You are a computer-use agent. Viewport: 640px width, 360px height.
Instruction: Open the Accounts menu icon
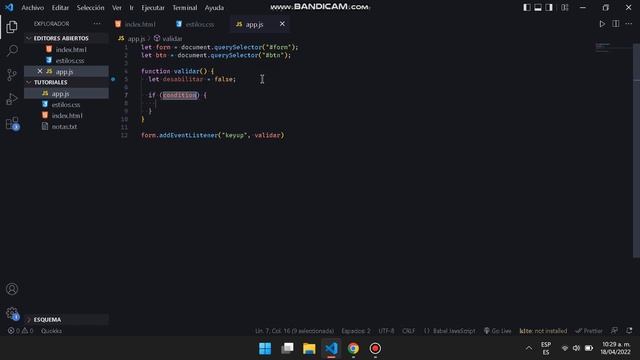(x=12, y=289)
